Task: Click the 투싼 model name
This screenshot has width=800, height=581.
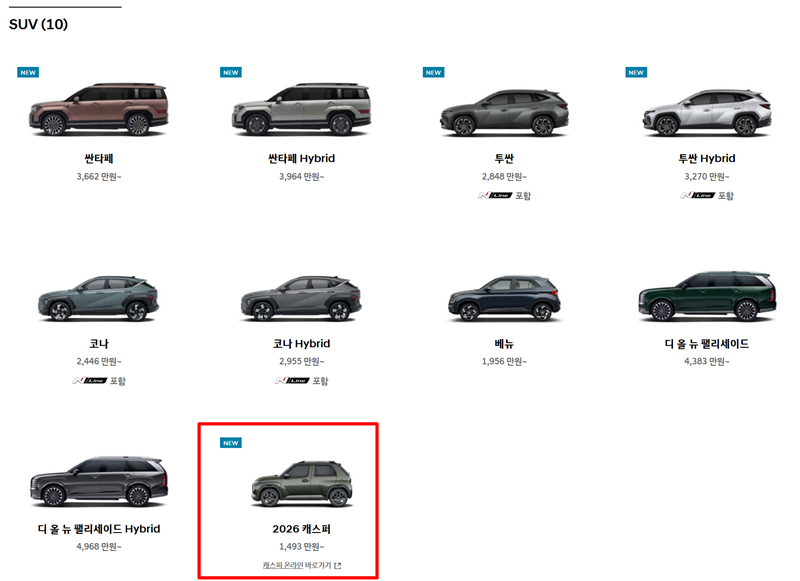Action: point(504,158)
